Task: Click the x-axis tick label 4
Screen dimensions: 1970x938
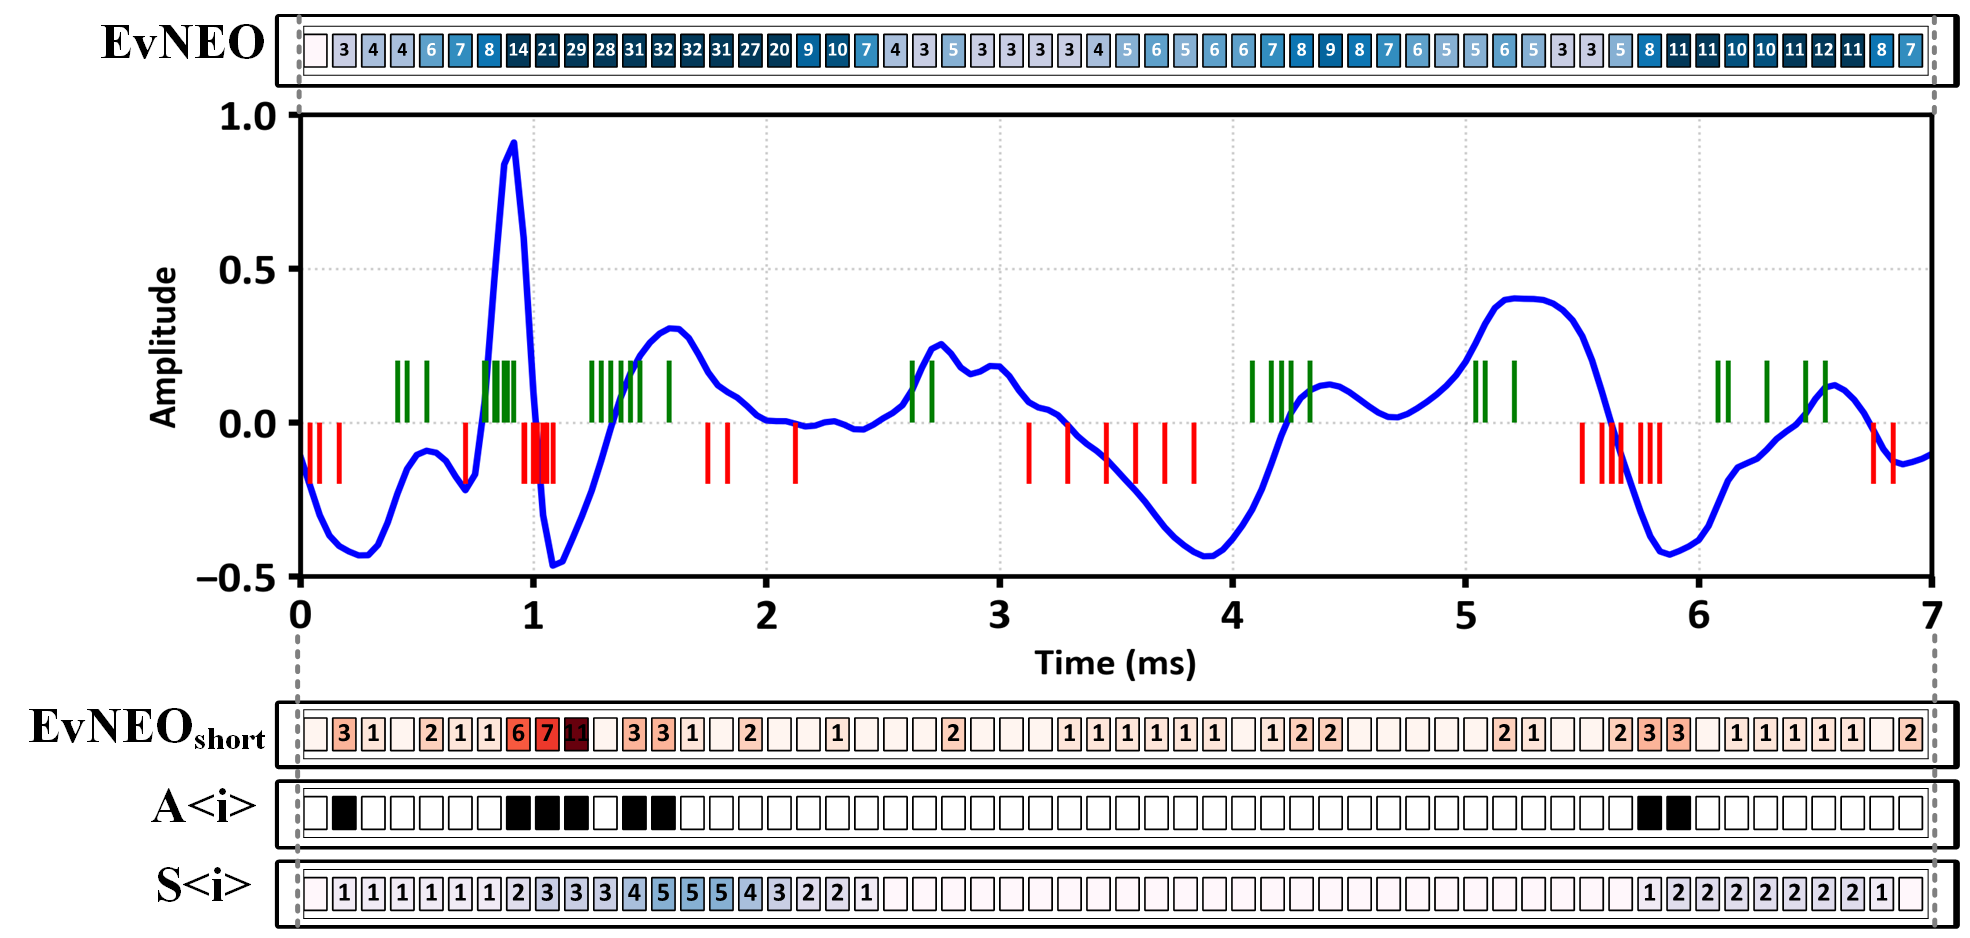Action: (1232, 616)
